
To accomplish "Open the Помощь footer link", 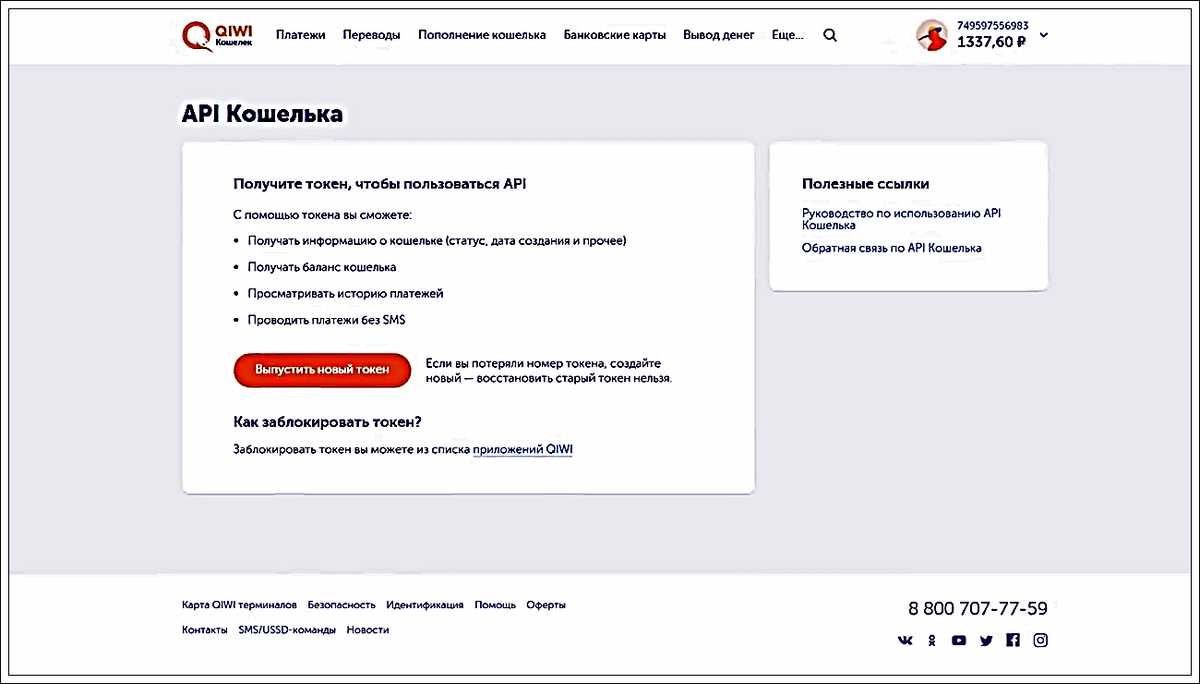I will 495,605.
